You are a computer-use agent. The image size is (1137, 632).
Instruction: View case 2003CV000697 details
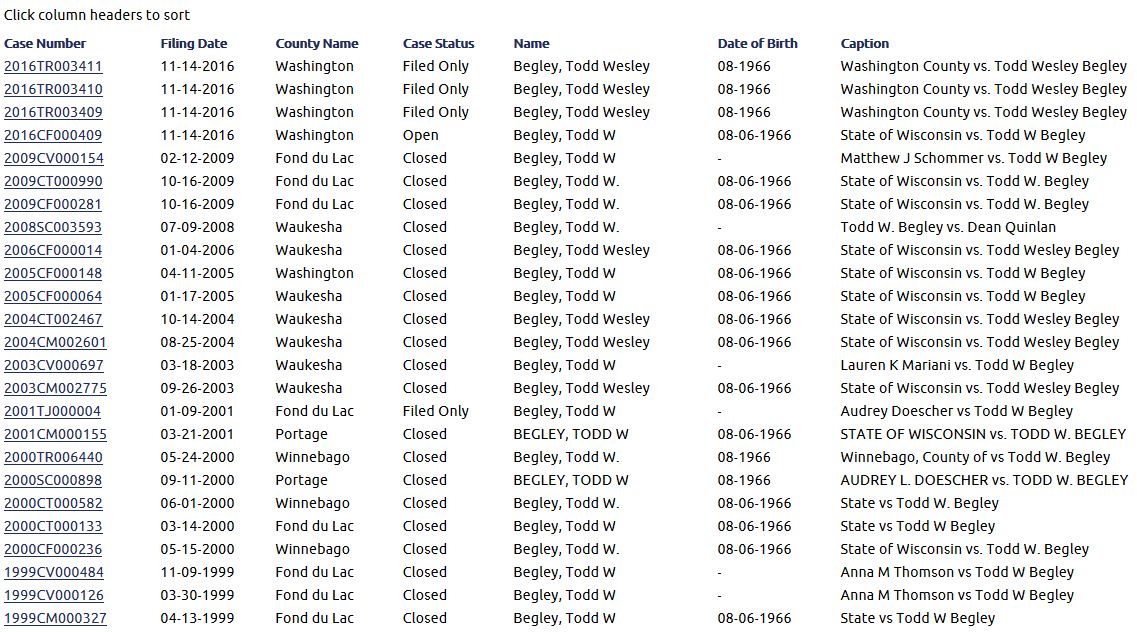[x=53, y=365]
